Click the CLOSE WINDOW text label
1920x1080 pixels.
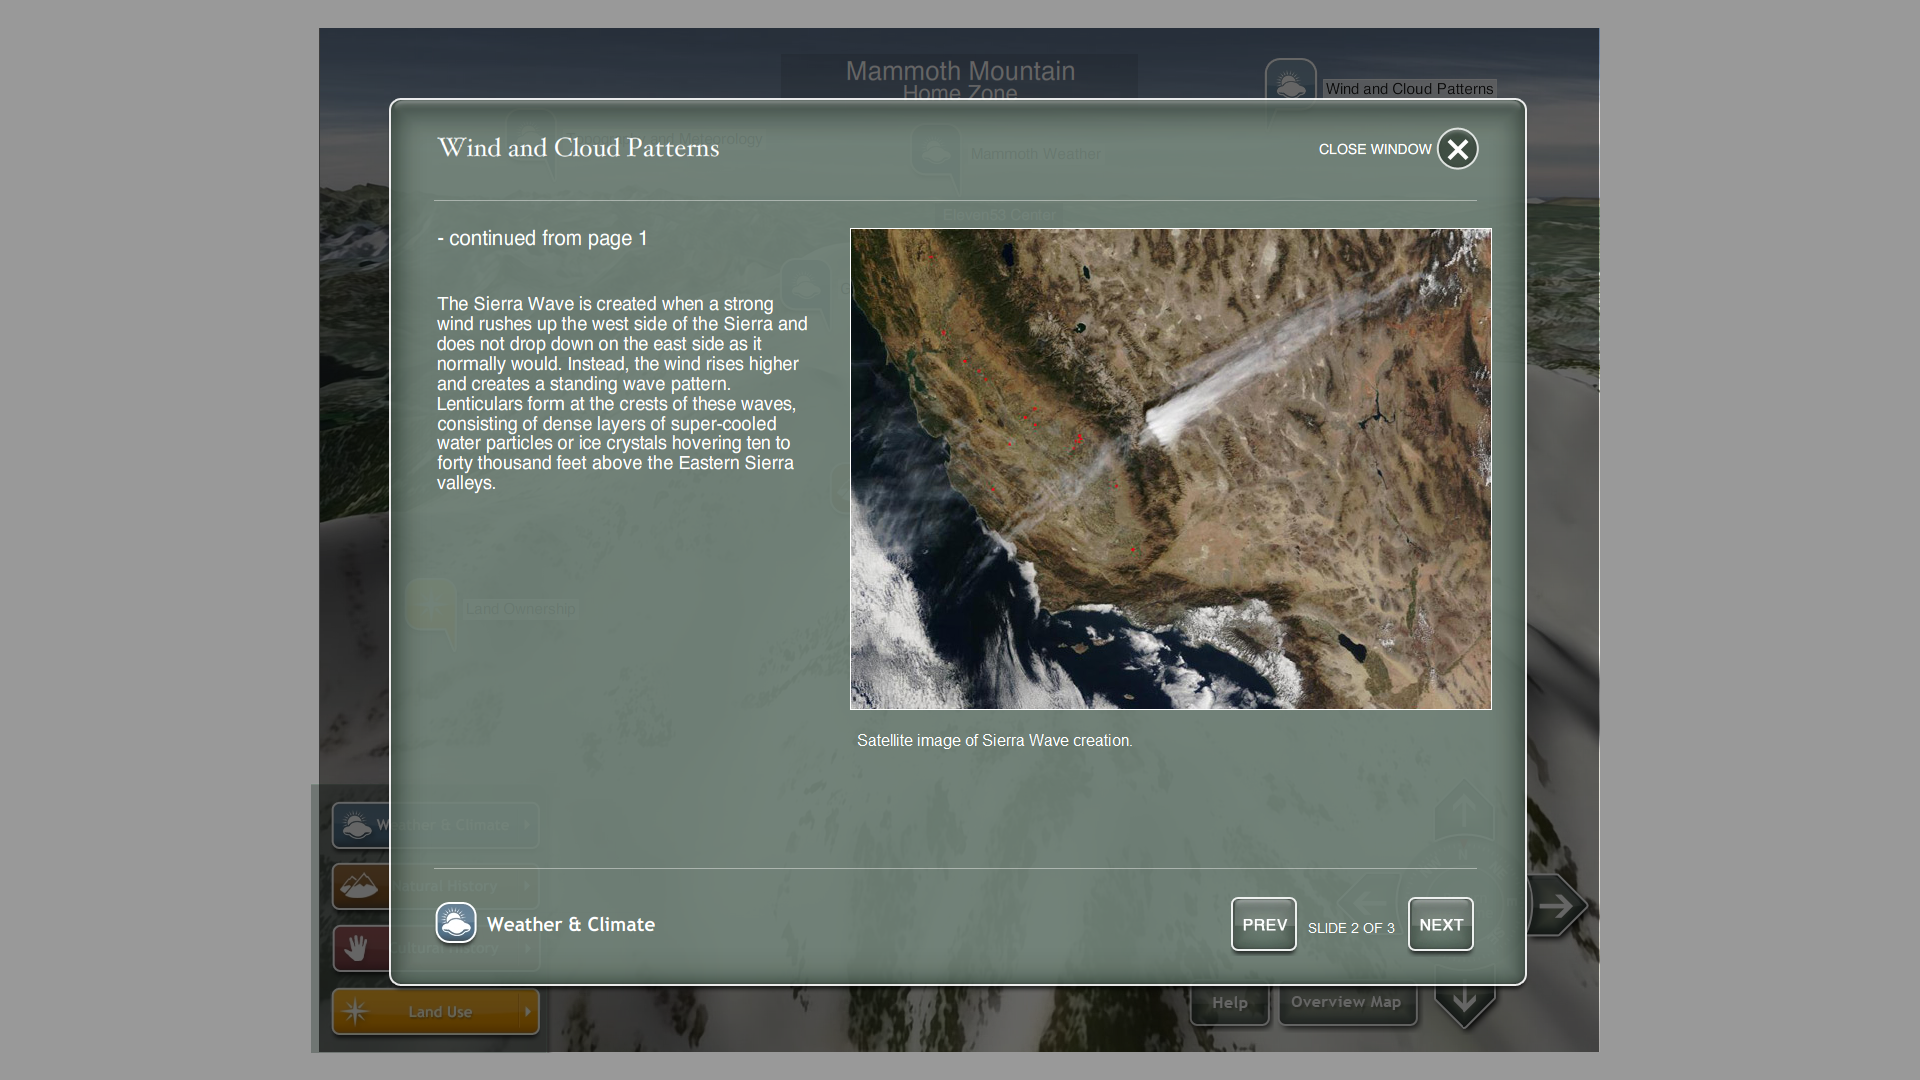point(1374,149)
